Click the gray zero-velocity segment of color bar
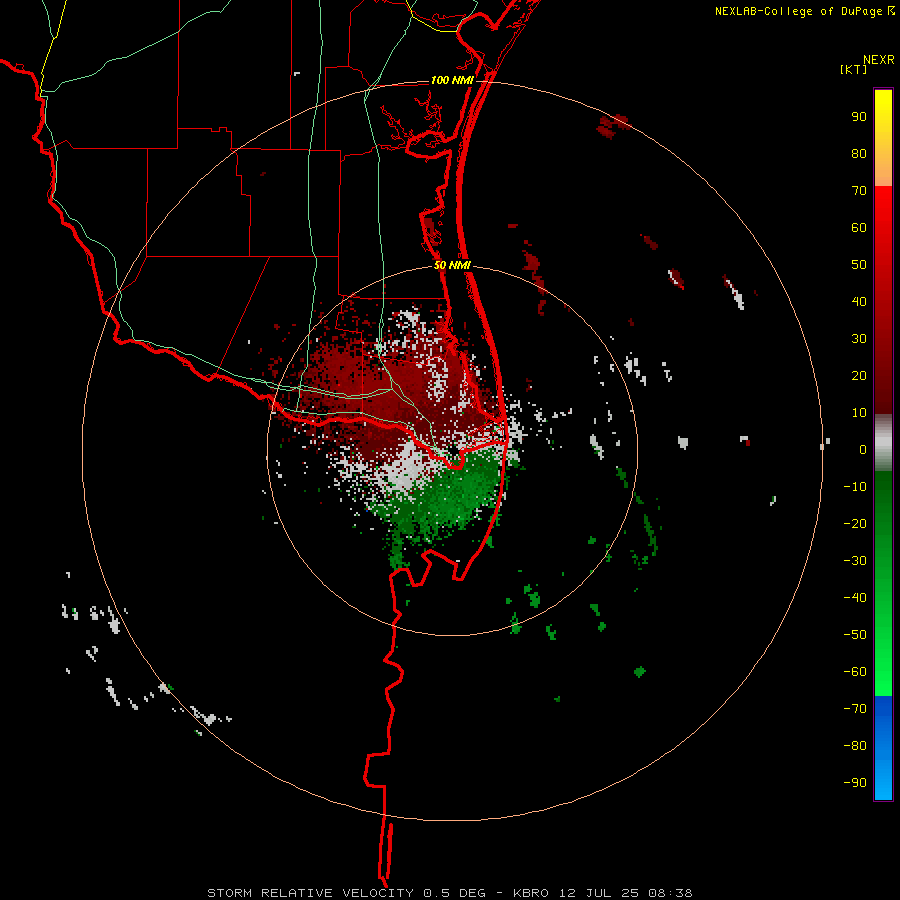 click(x=883, y=443)
